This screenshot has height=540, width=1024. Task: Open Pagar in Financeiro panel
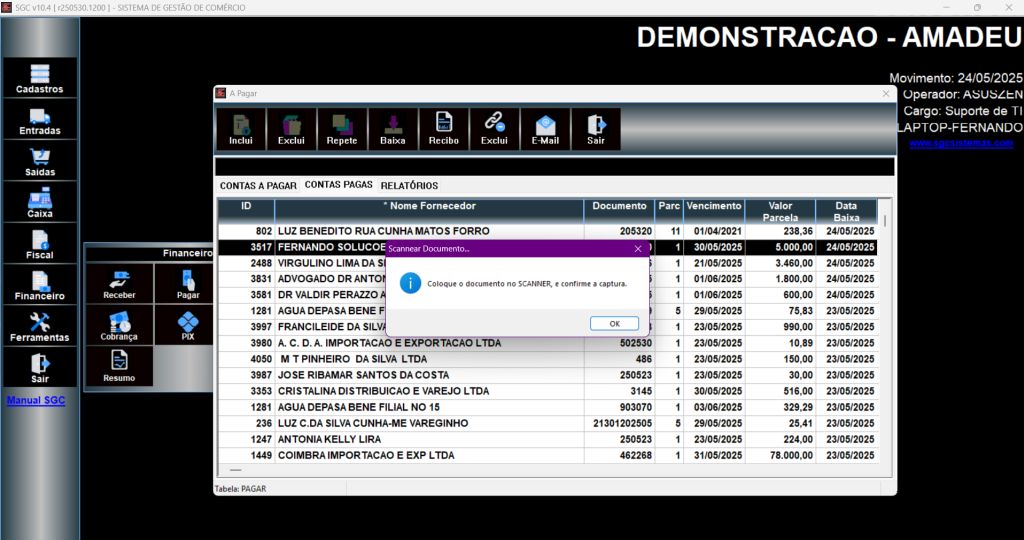[x=187, y=284]
